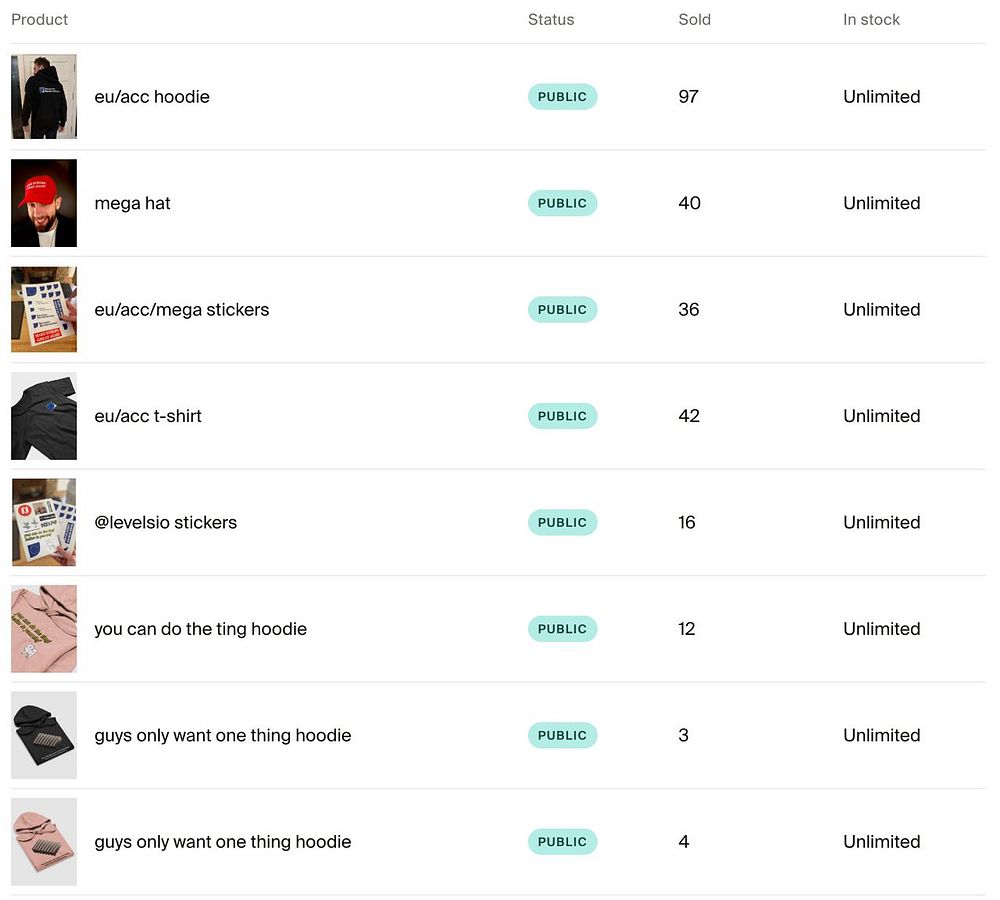The width and height of the screenshot is (1000, 900).
Task: Sort by the Status column header
Action: tap(551, 19)
